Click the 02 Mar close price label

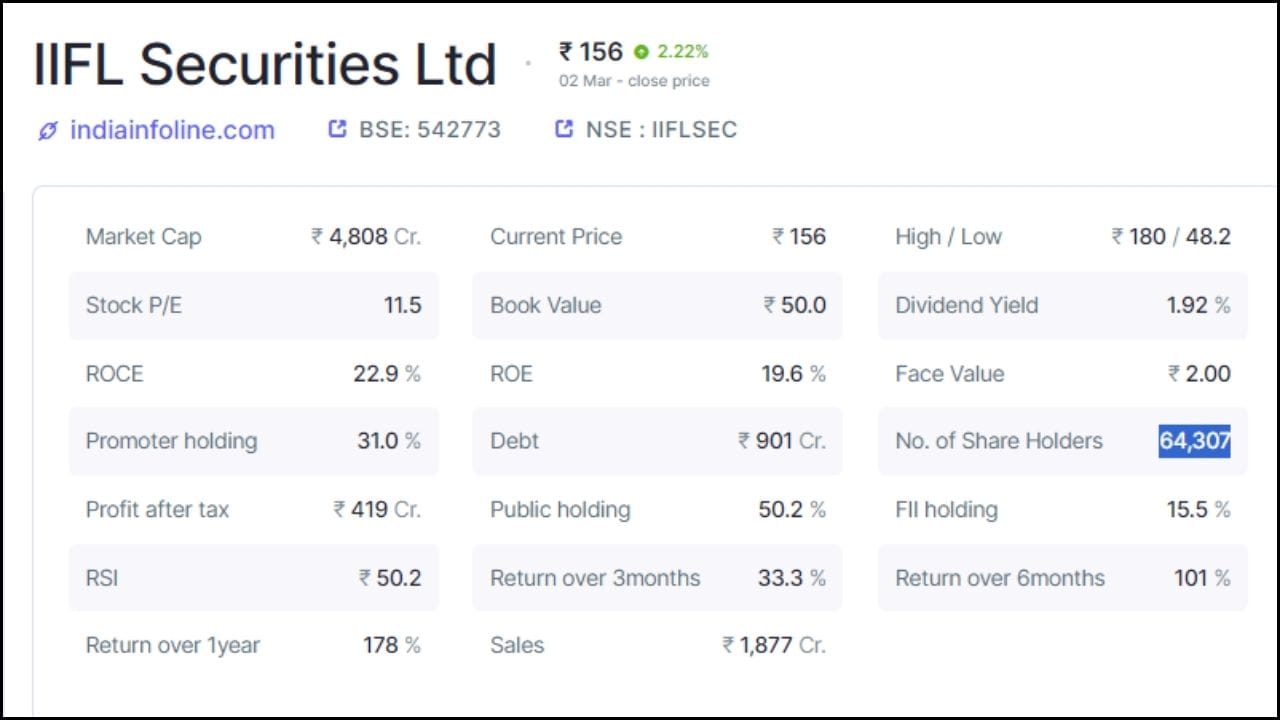coord(635,81)
